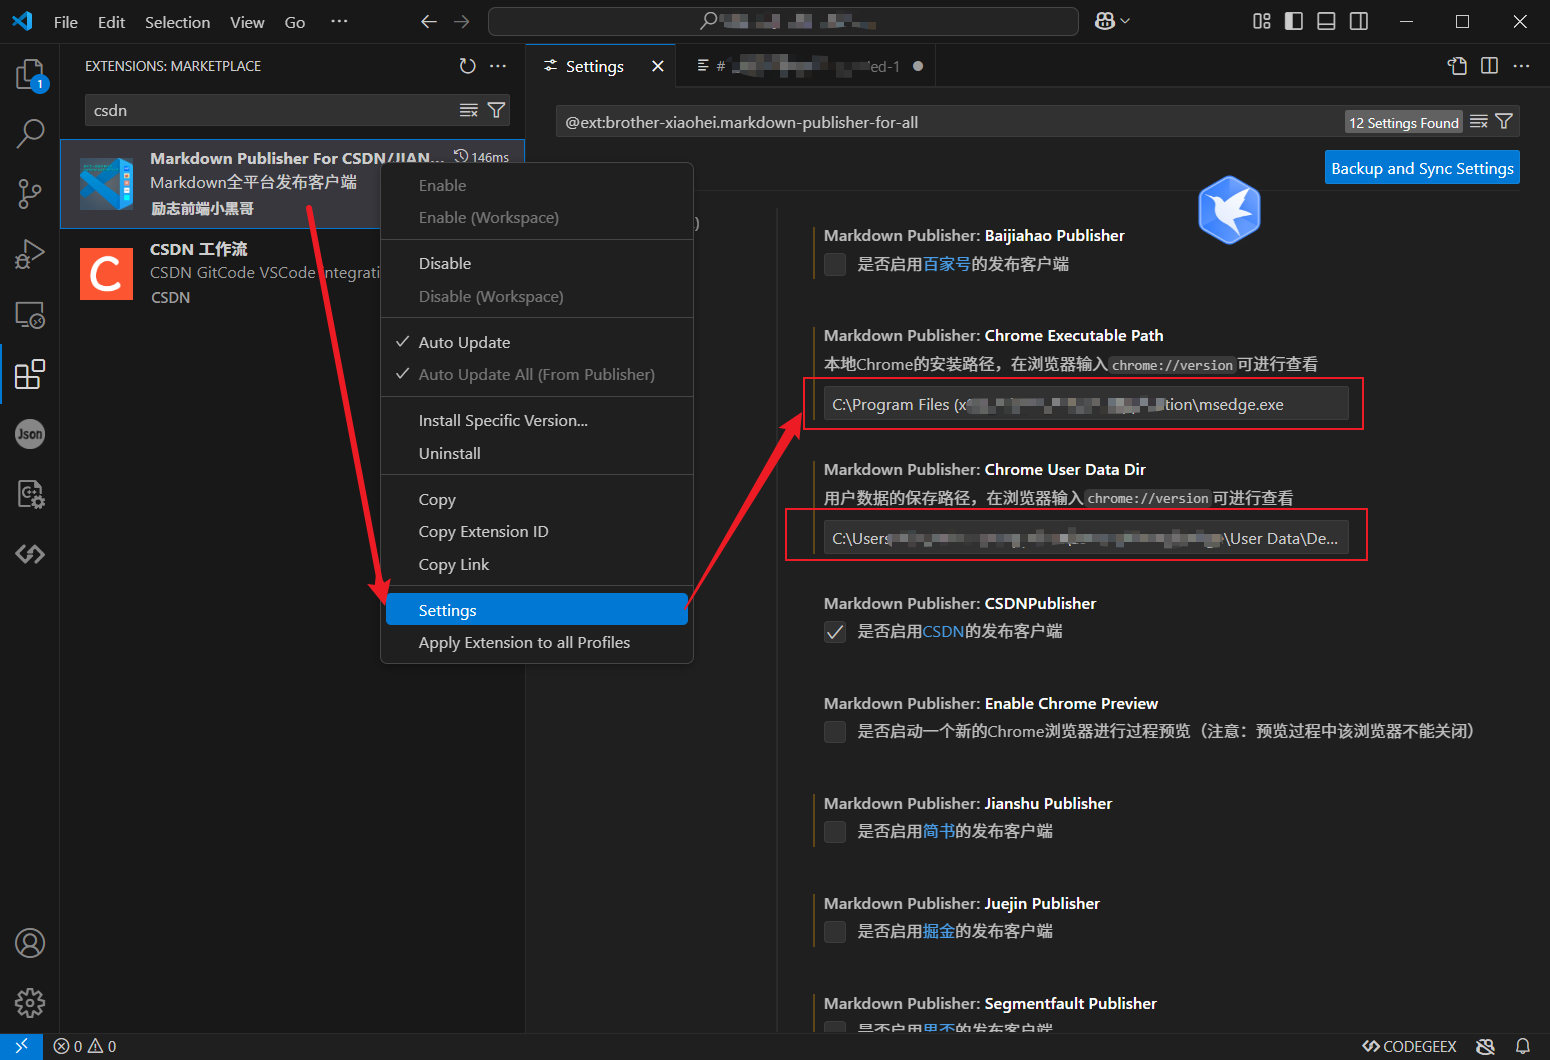This screenshot has width=1550, height=1060.
Task: Open the Search view in activity bar
Action: (x=30, y=133)
